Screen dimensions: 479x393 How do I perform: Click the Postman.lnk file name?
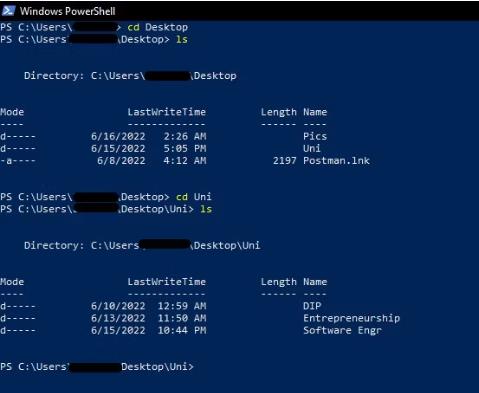pos(336,161)
